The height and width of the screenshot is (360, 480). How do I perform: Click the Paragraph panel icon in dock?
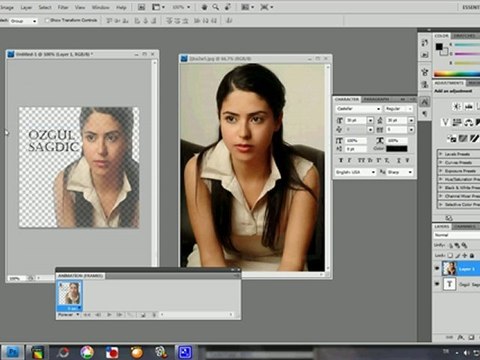tap(424, 114)
